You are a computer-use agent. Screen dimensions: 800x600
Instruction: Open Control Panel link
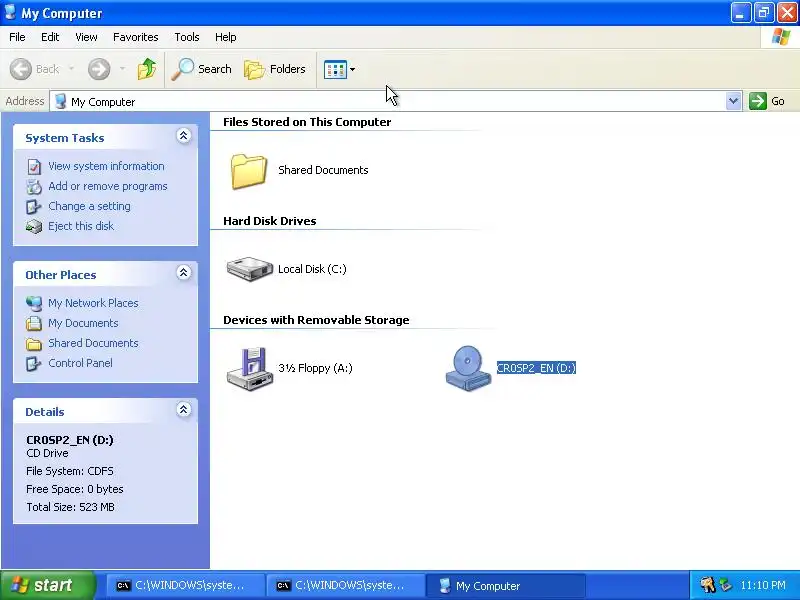[x=80, y=363]
